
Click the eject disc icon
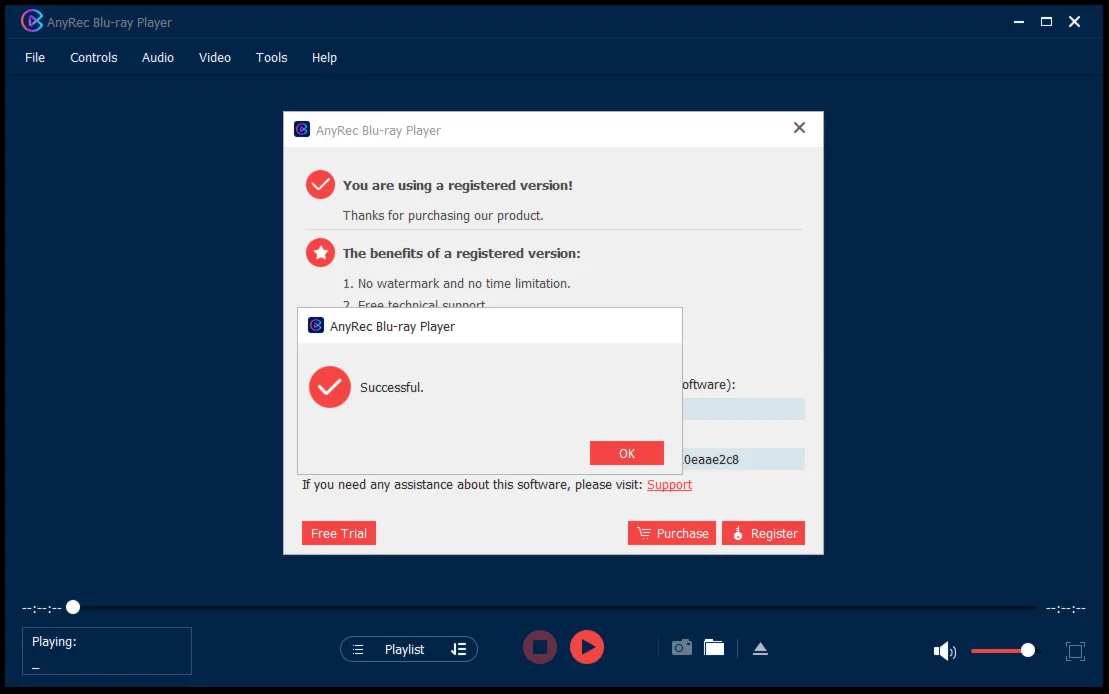760,649
